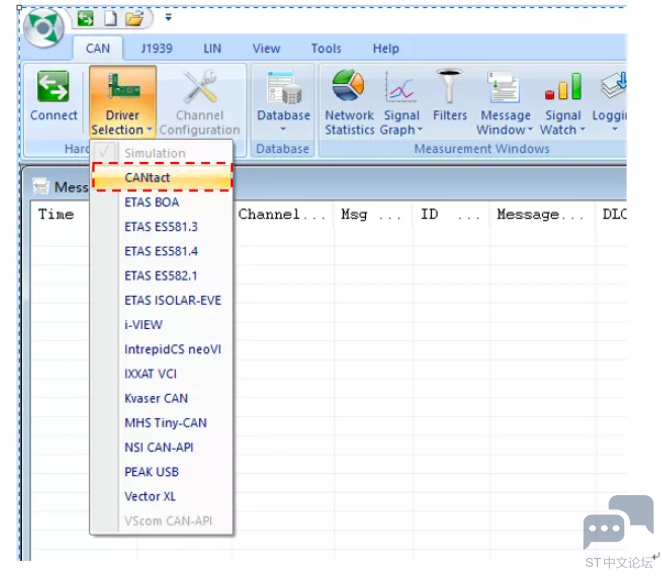
Task: Select CANtact from the driver list
Action: point(162,177)
